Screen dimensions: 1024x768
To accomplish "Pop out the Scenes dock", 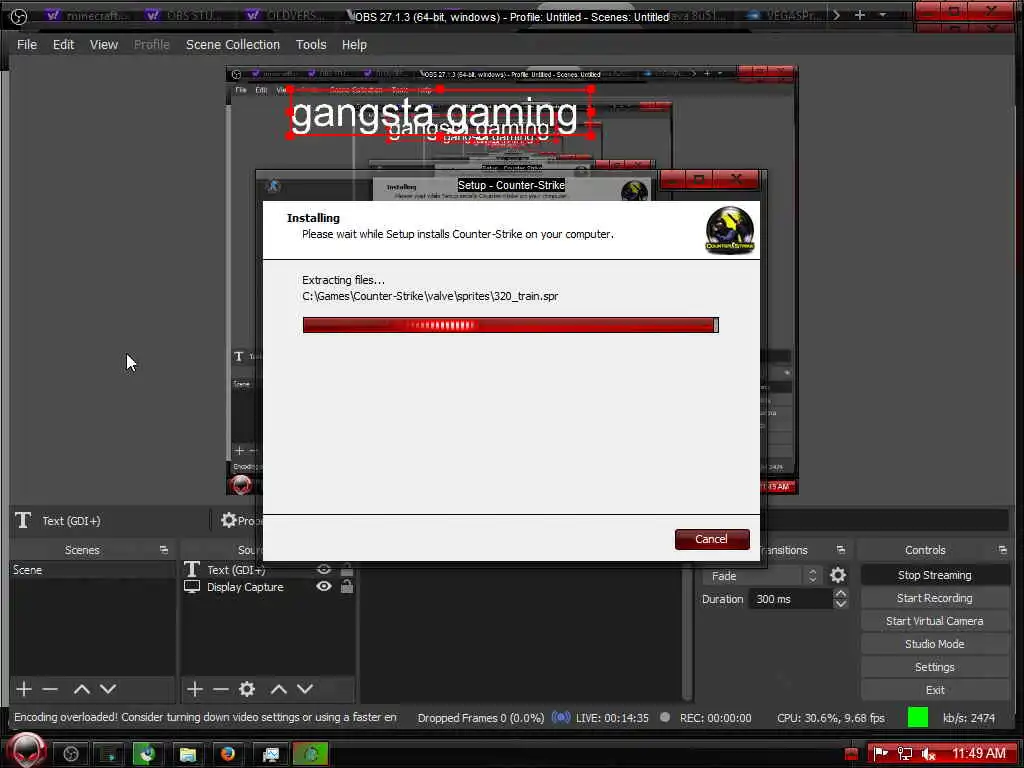I will [x=164, y=550].
